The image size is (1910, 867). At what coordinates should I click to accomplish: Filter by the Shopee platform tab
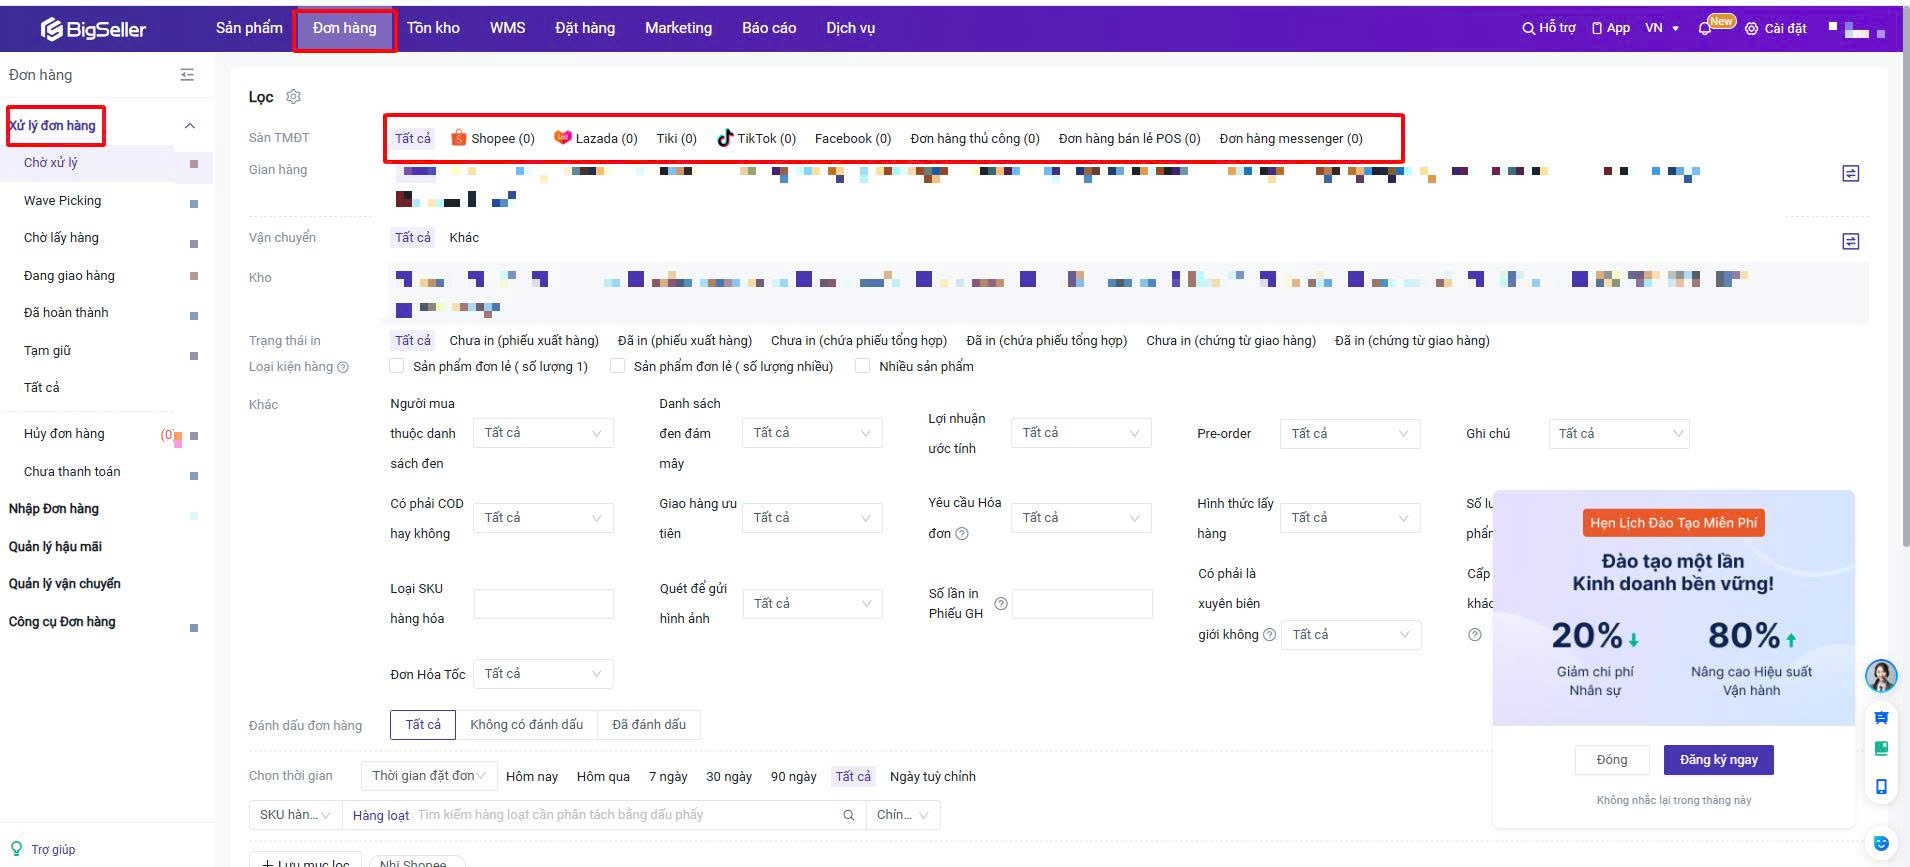(x=492, y=138)
